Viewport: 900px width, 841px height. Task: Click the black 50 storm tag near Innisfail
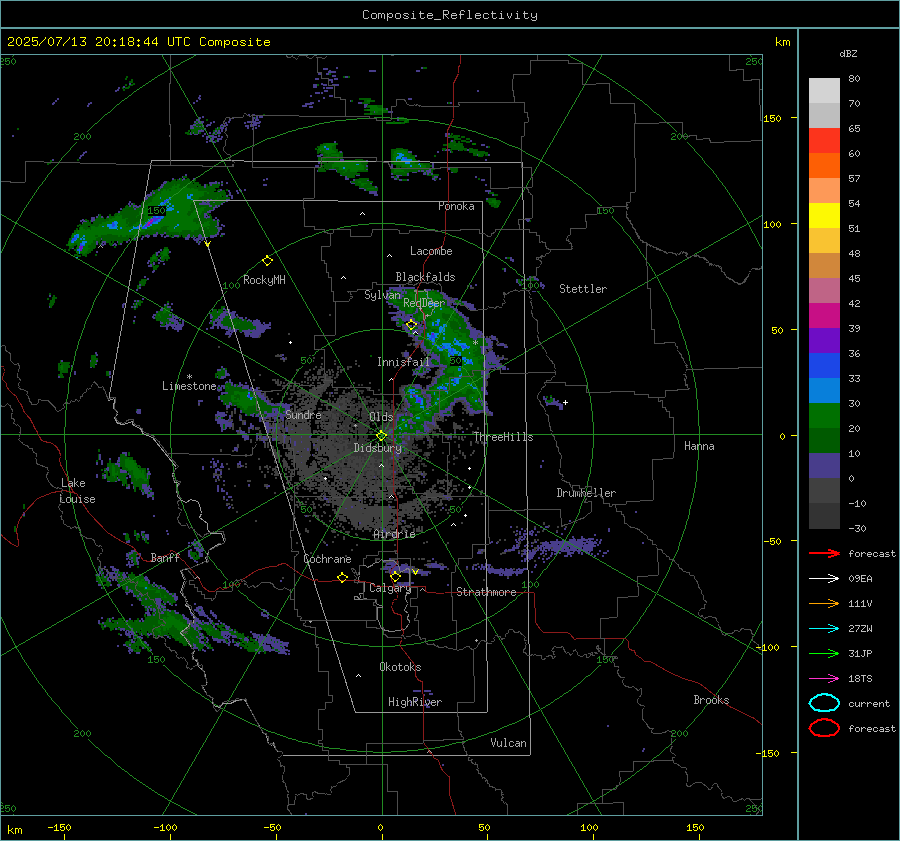point(455,361)
